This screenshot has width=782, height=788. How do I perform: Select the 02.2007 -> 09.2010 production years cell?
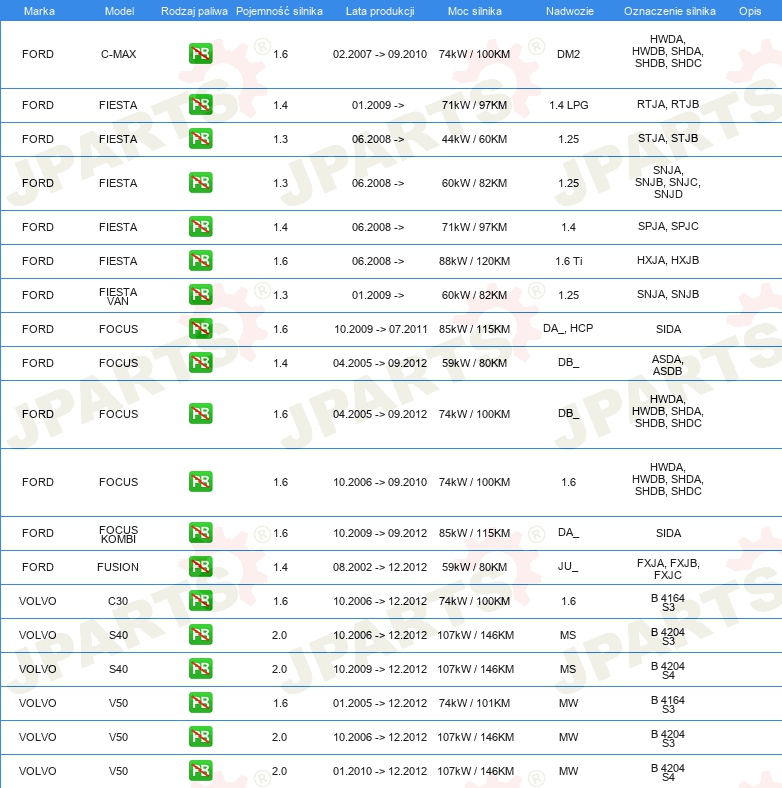[x=380, y=54]
